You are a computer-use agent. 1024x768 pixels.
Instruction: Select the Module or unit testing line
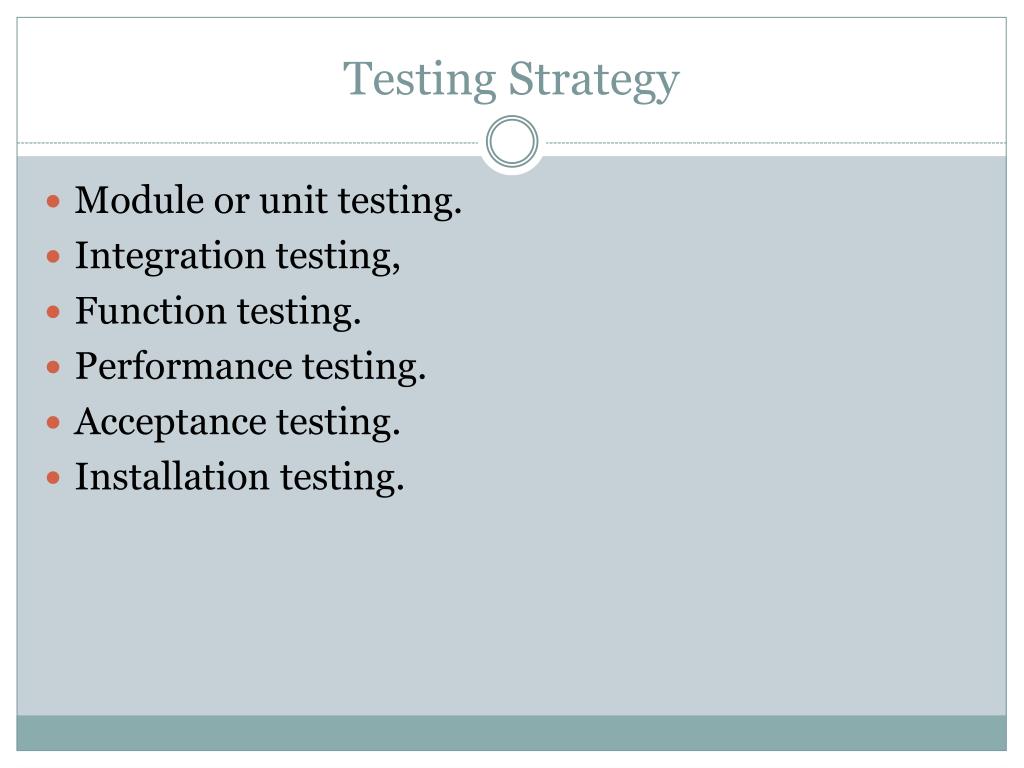[268, 200]
